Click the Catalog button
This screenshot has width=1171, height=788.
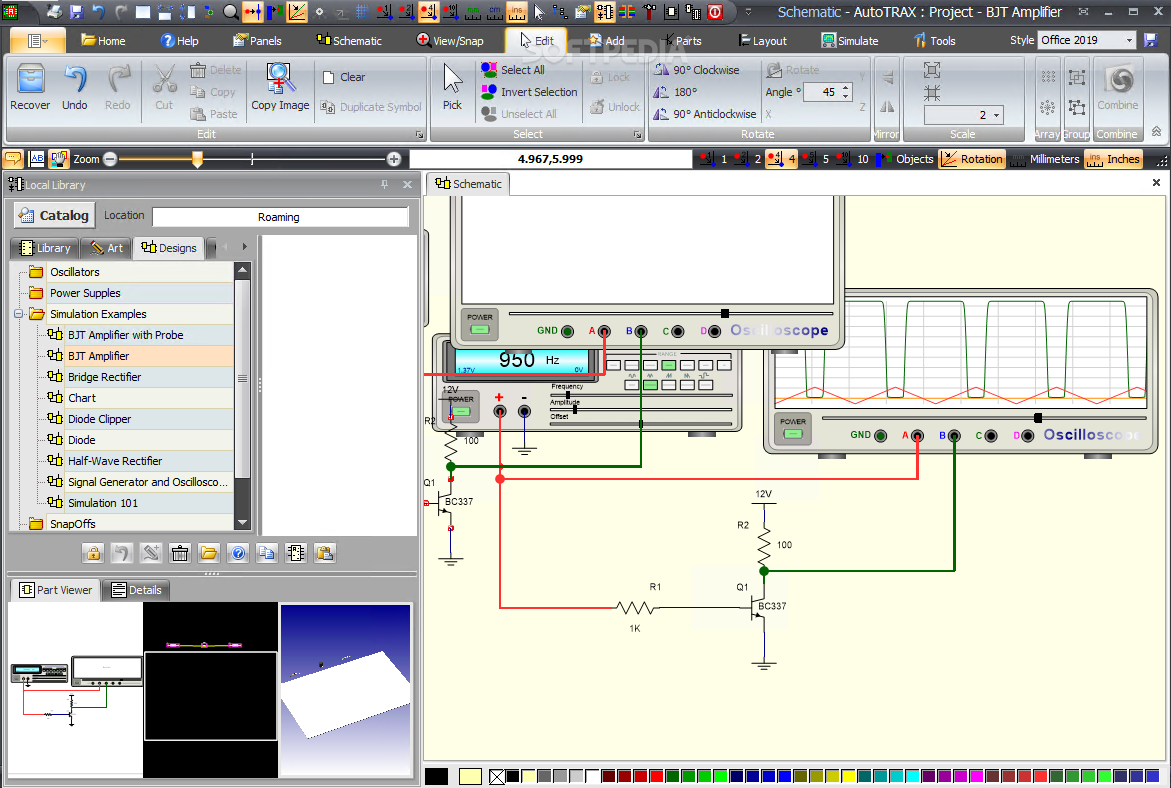tap(55, 215)
